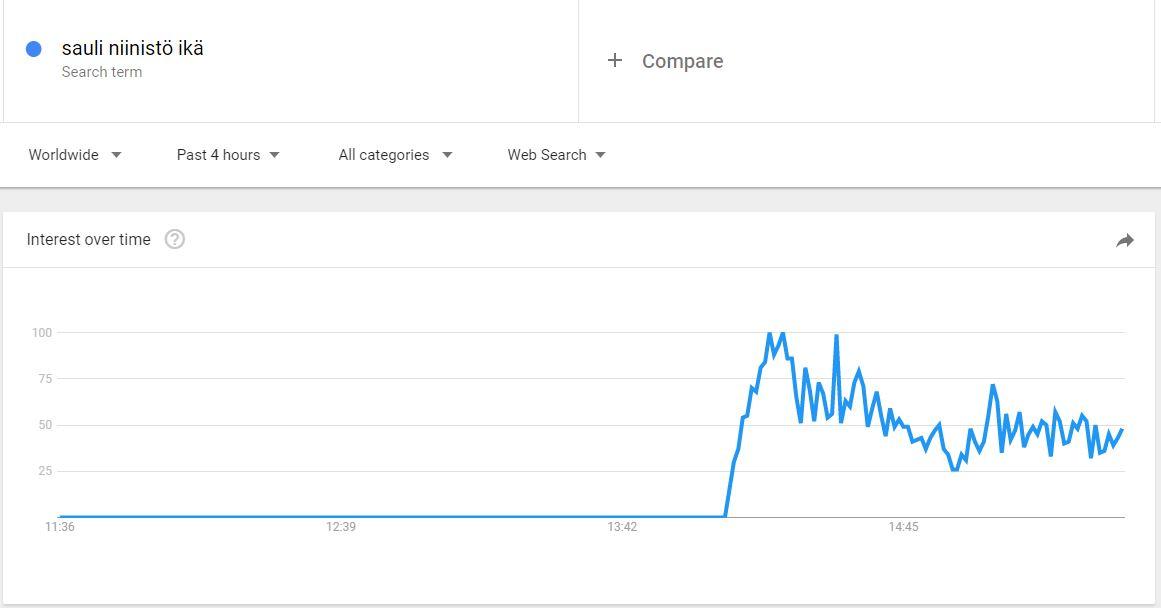Viewport: 1161px width, 608px height.
Task: Click the blue search term color dot
Action: [34, 49]
